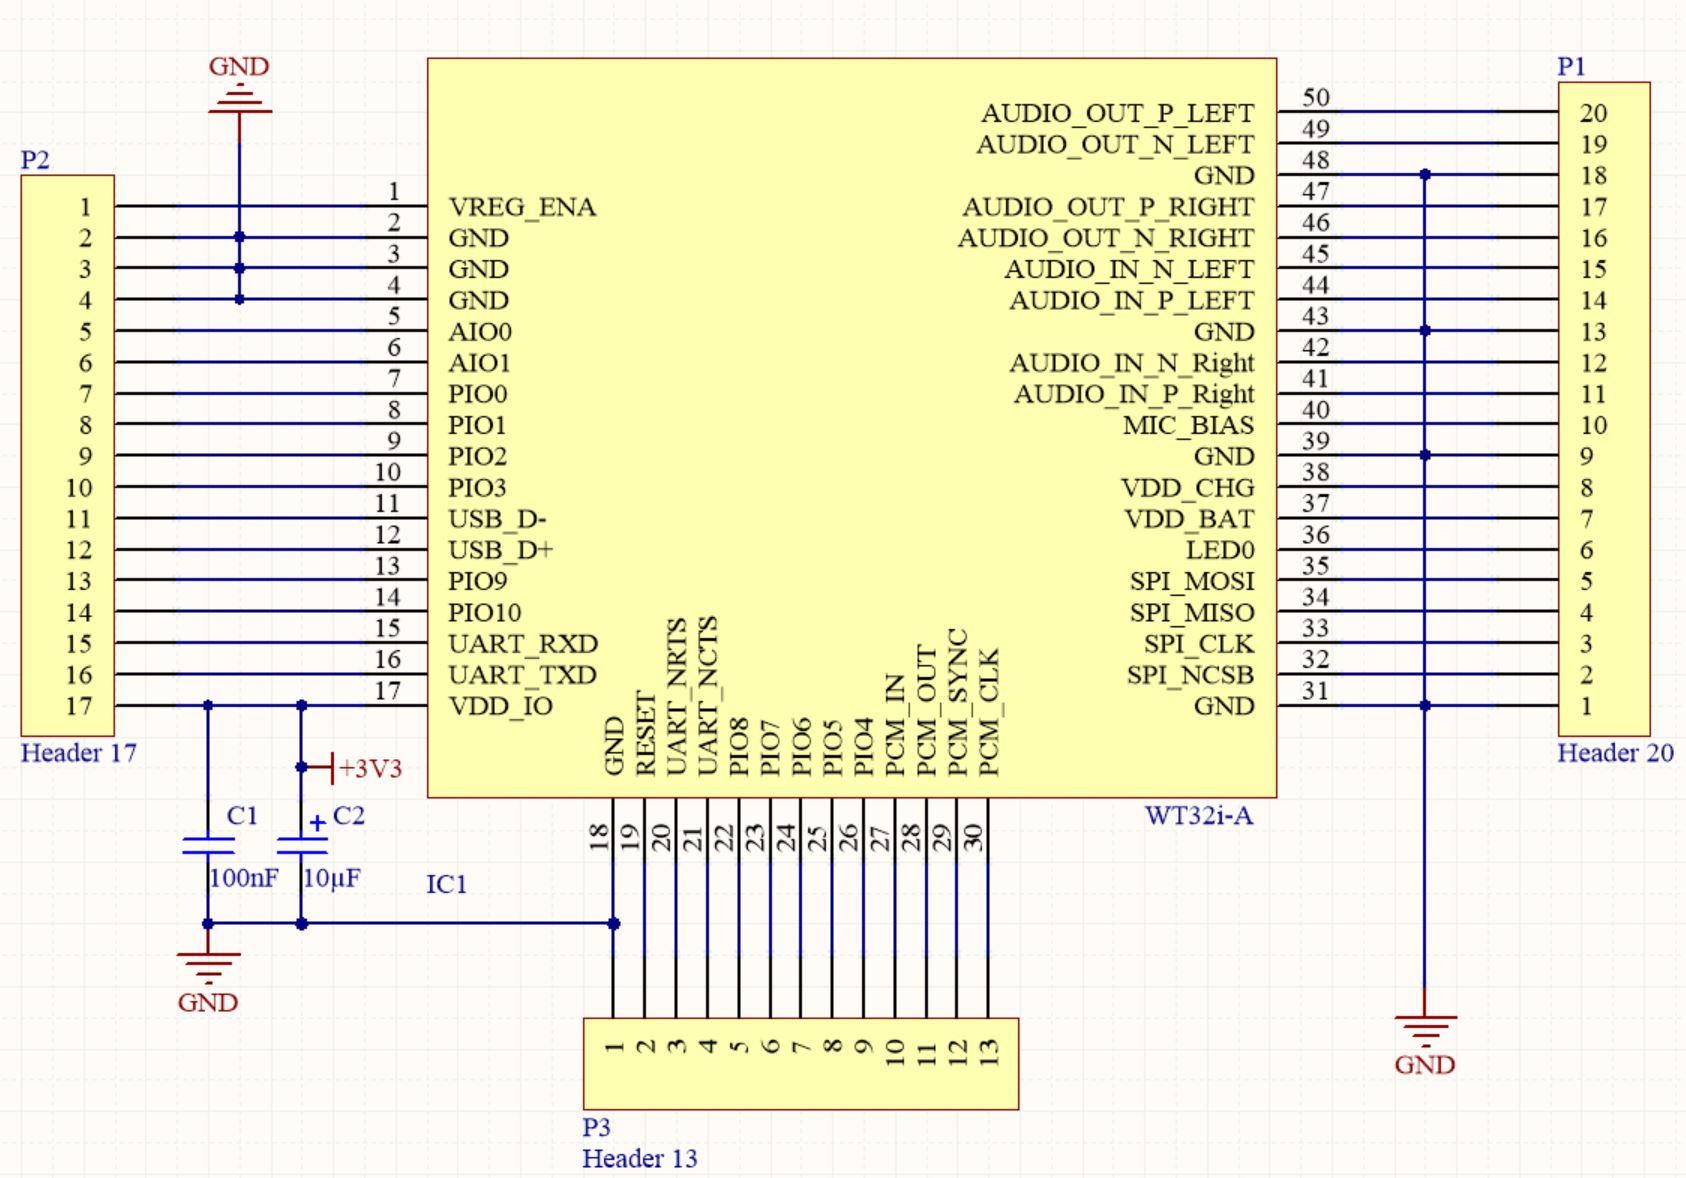Viewport: 1686px width, 1178px height.
Task: Click the UART_RXD pin label
Action: coord(523,644)
